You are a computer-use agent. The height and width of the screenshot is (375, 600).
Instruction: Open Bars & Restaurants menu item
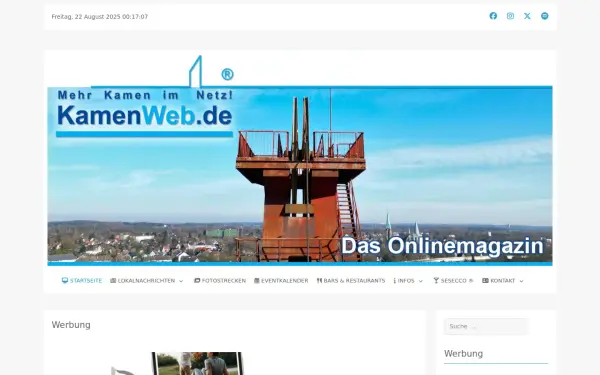pyautogui.click(x=351, y=280)
